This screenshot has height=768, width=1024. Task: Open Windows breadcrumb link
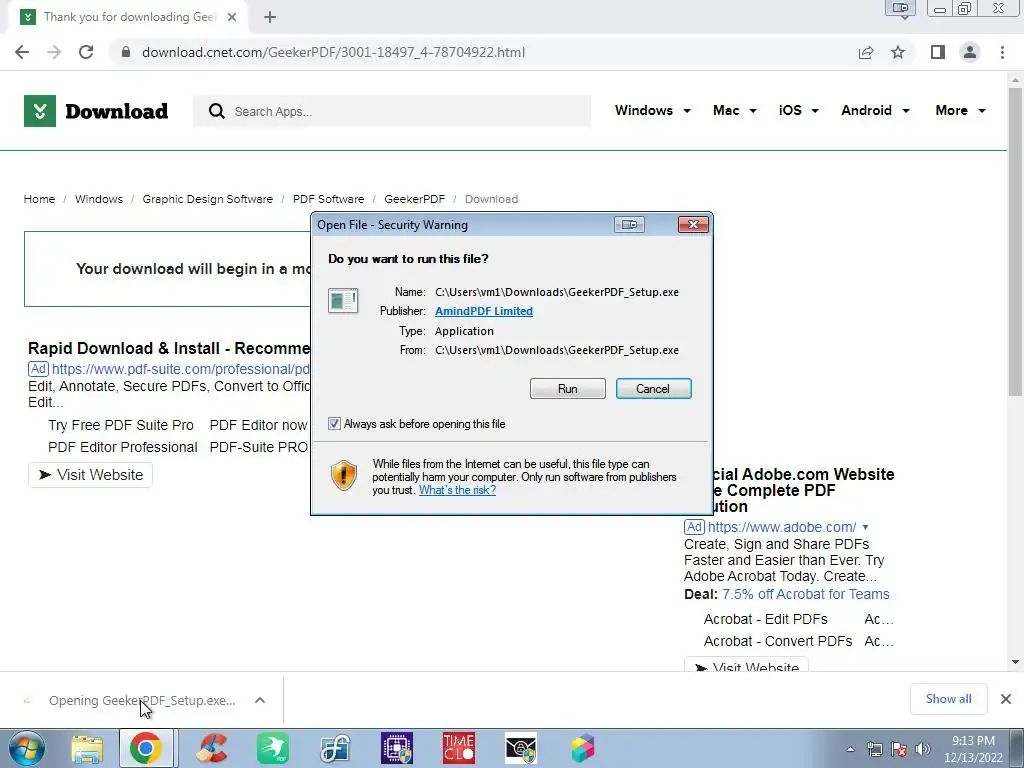99,199
